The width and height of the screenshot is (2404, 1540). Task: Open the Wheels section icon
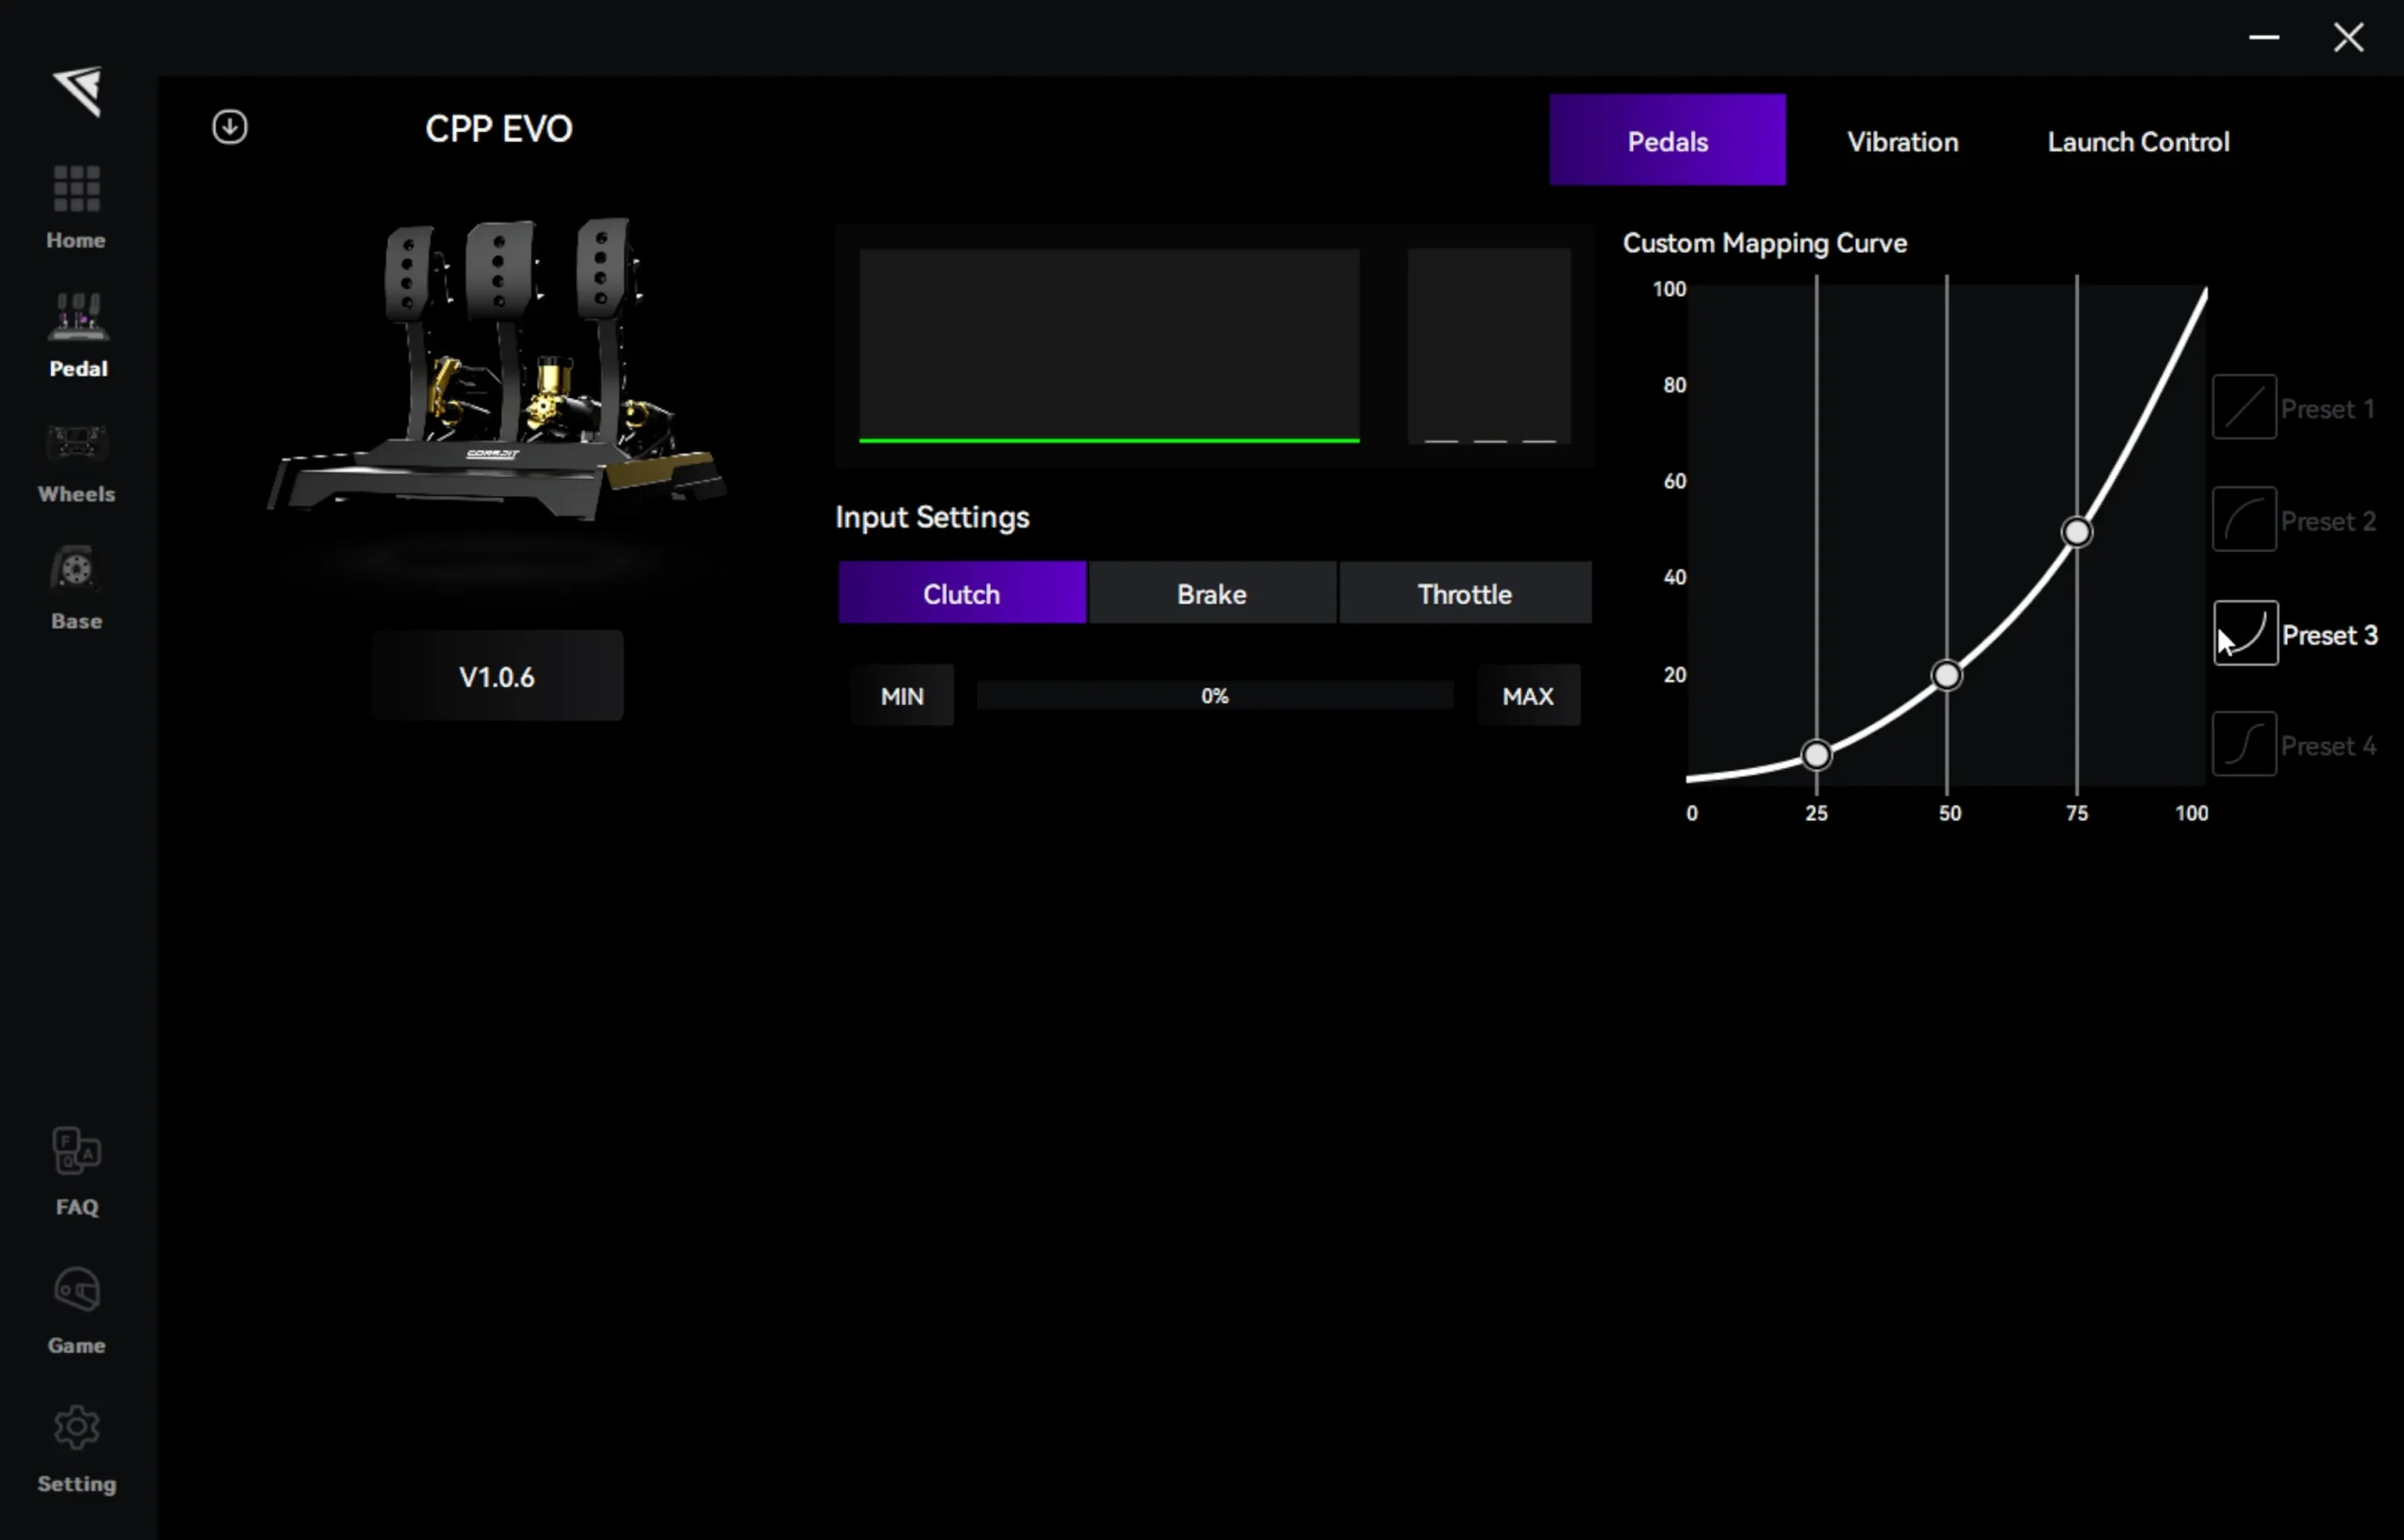coord(76,444)
